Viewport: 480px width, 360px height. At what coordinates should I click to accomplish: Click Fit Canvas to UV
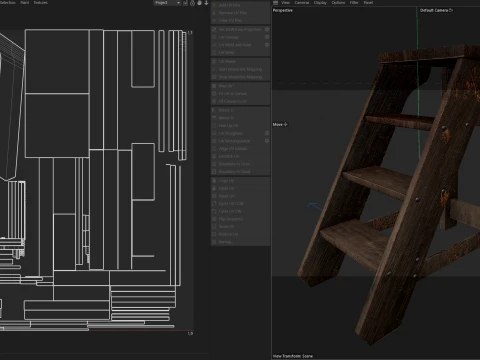pos(240,101)
